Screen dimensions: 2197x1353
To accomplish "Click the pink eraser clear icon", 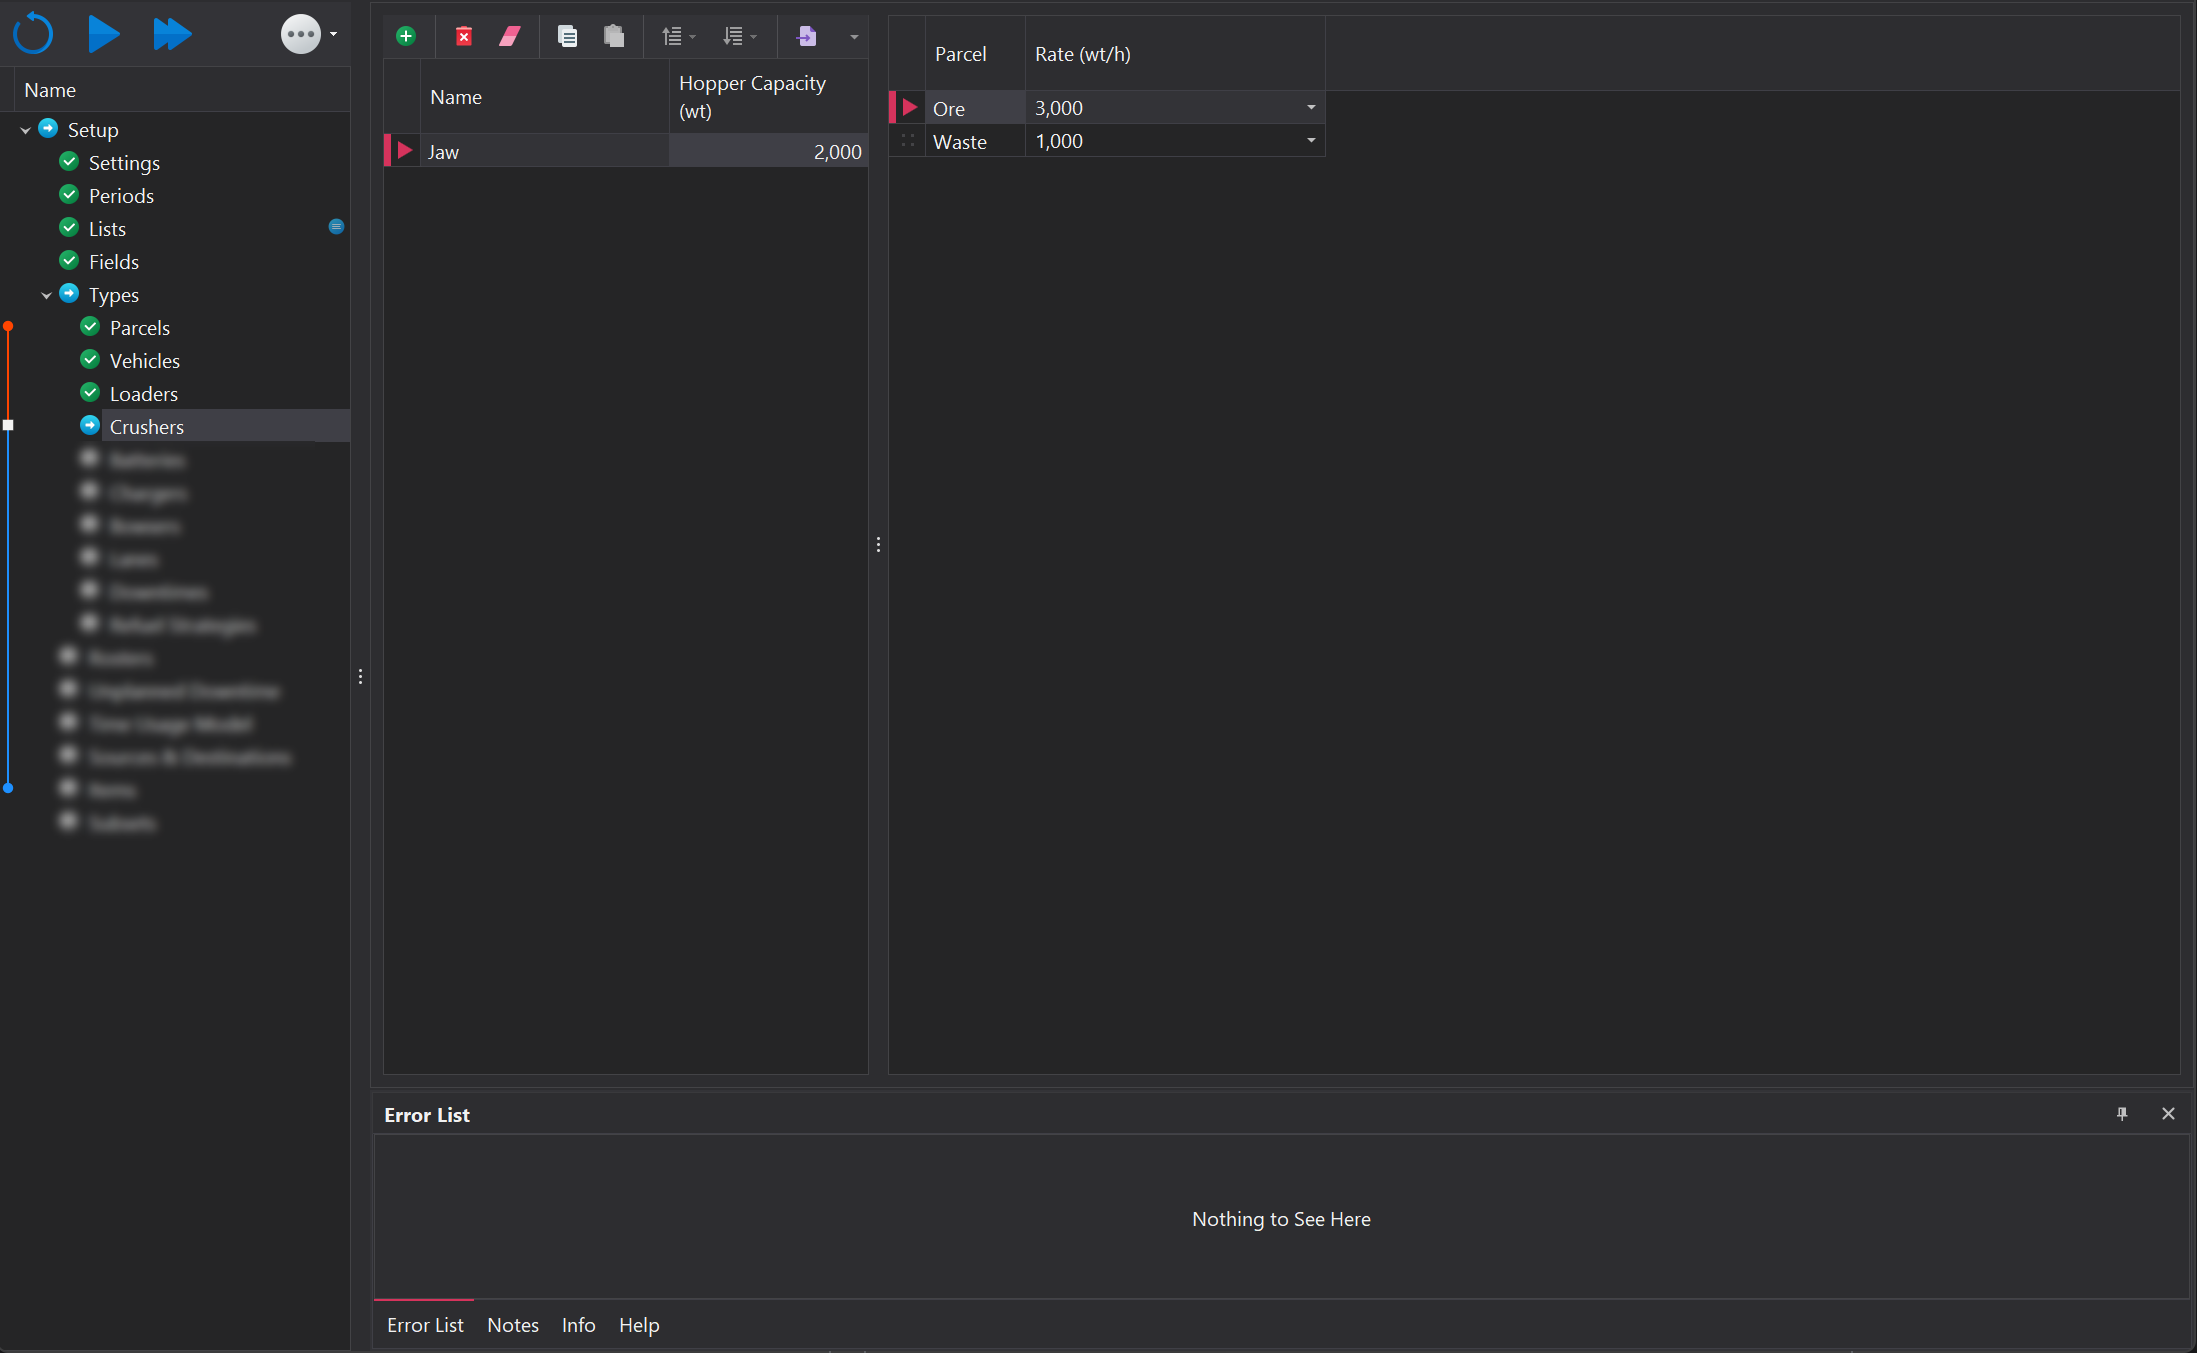I will coord(510,37).
